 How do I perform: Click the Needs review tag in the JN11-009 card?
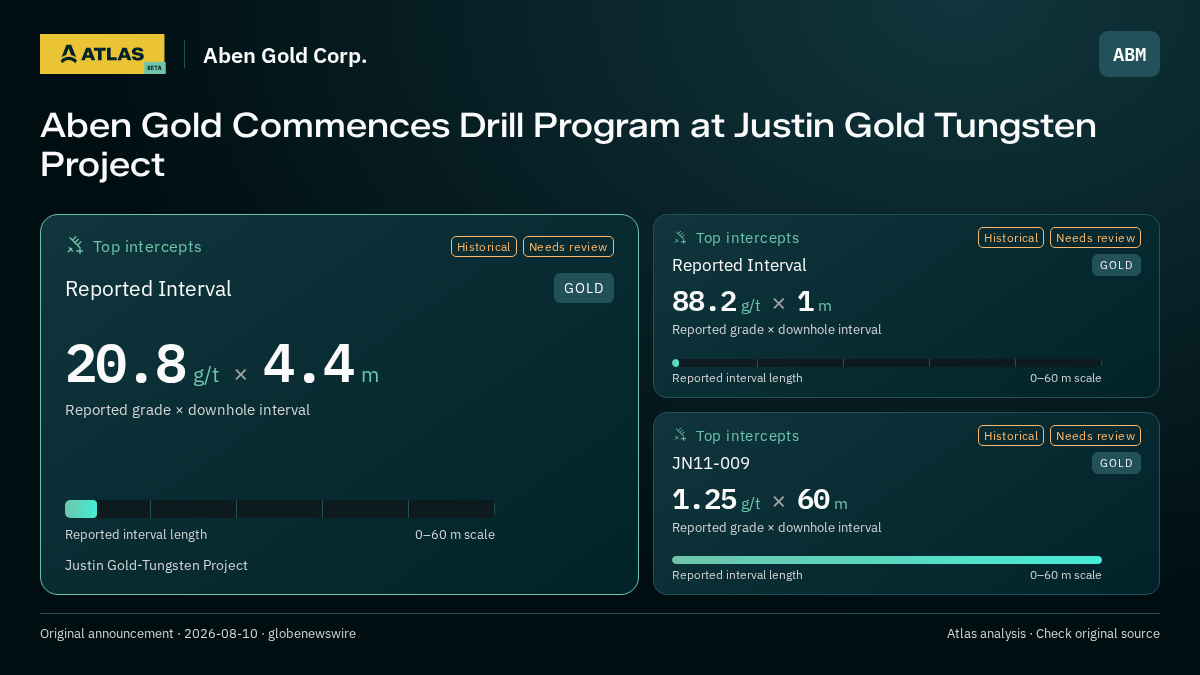click(x=1095, y=436)
